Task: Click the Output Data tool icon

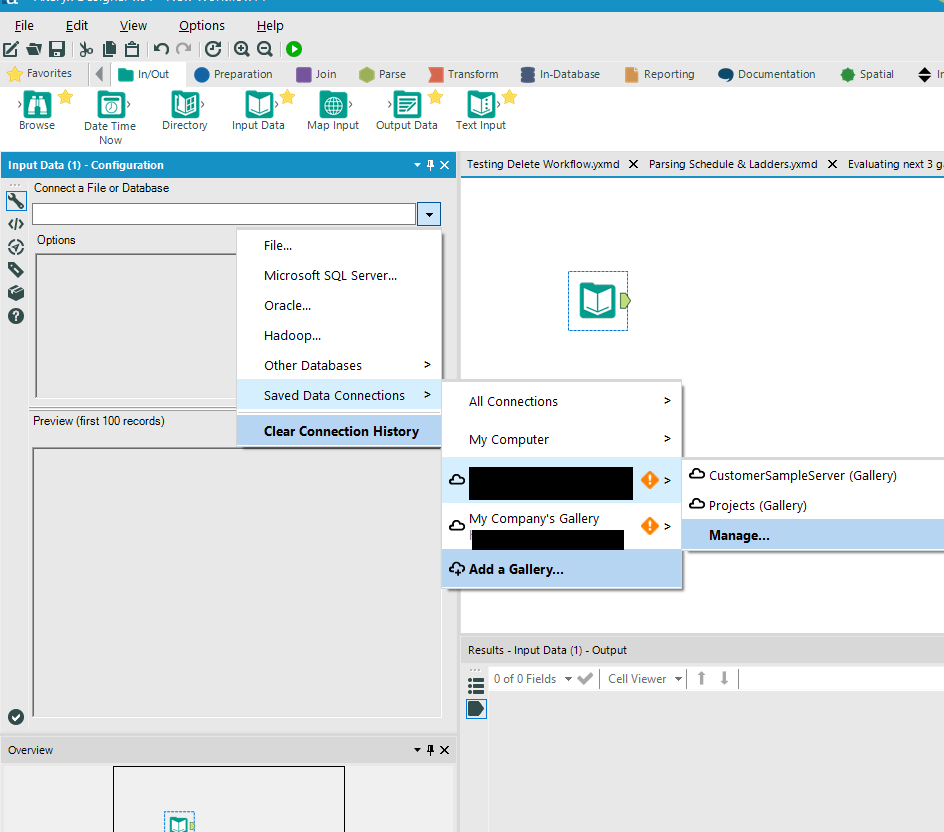Action: coord(407,105)
